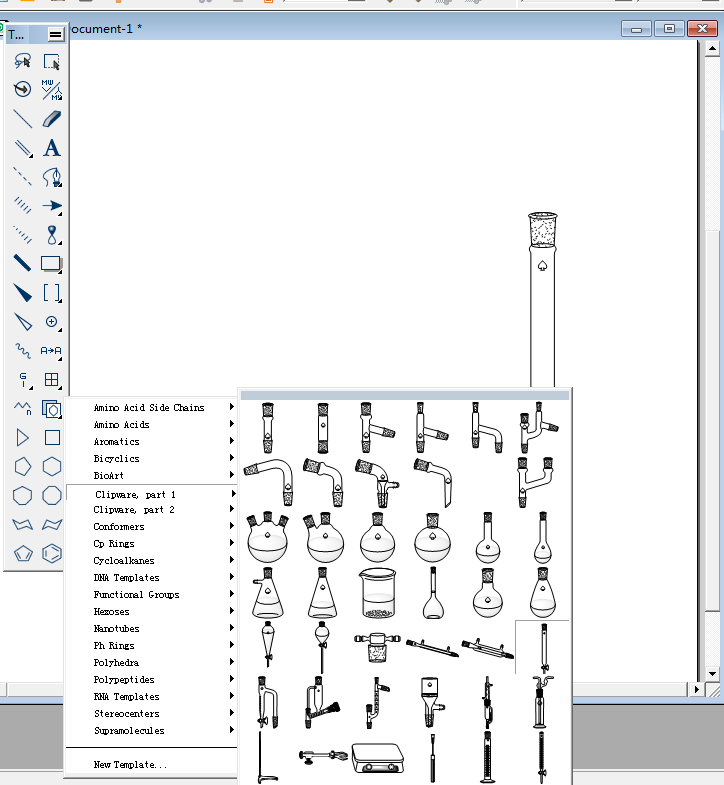This screenshot has width=724, height=785.
Task: Select the Acyclic Chain tool
Action: pyautogui.click(x=23, y=409)
